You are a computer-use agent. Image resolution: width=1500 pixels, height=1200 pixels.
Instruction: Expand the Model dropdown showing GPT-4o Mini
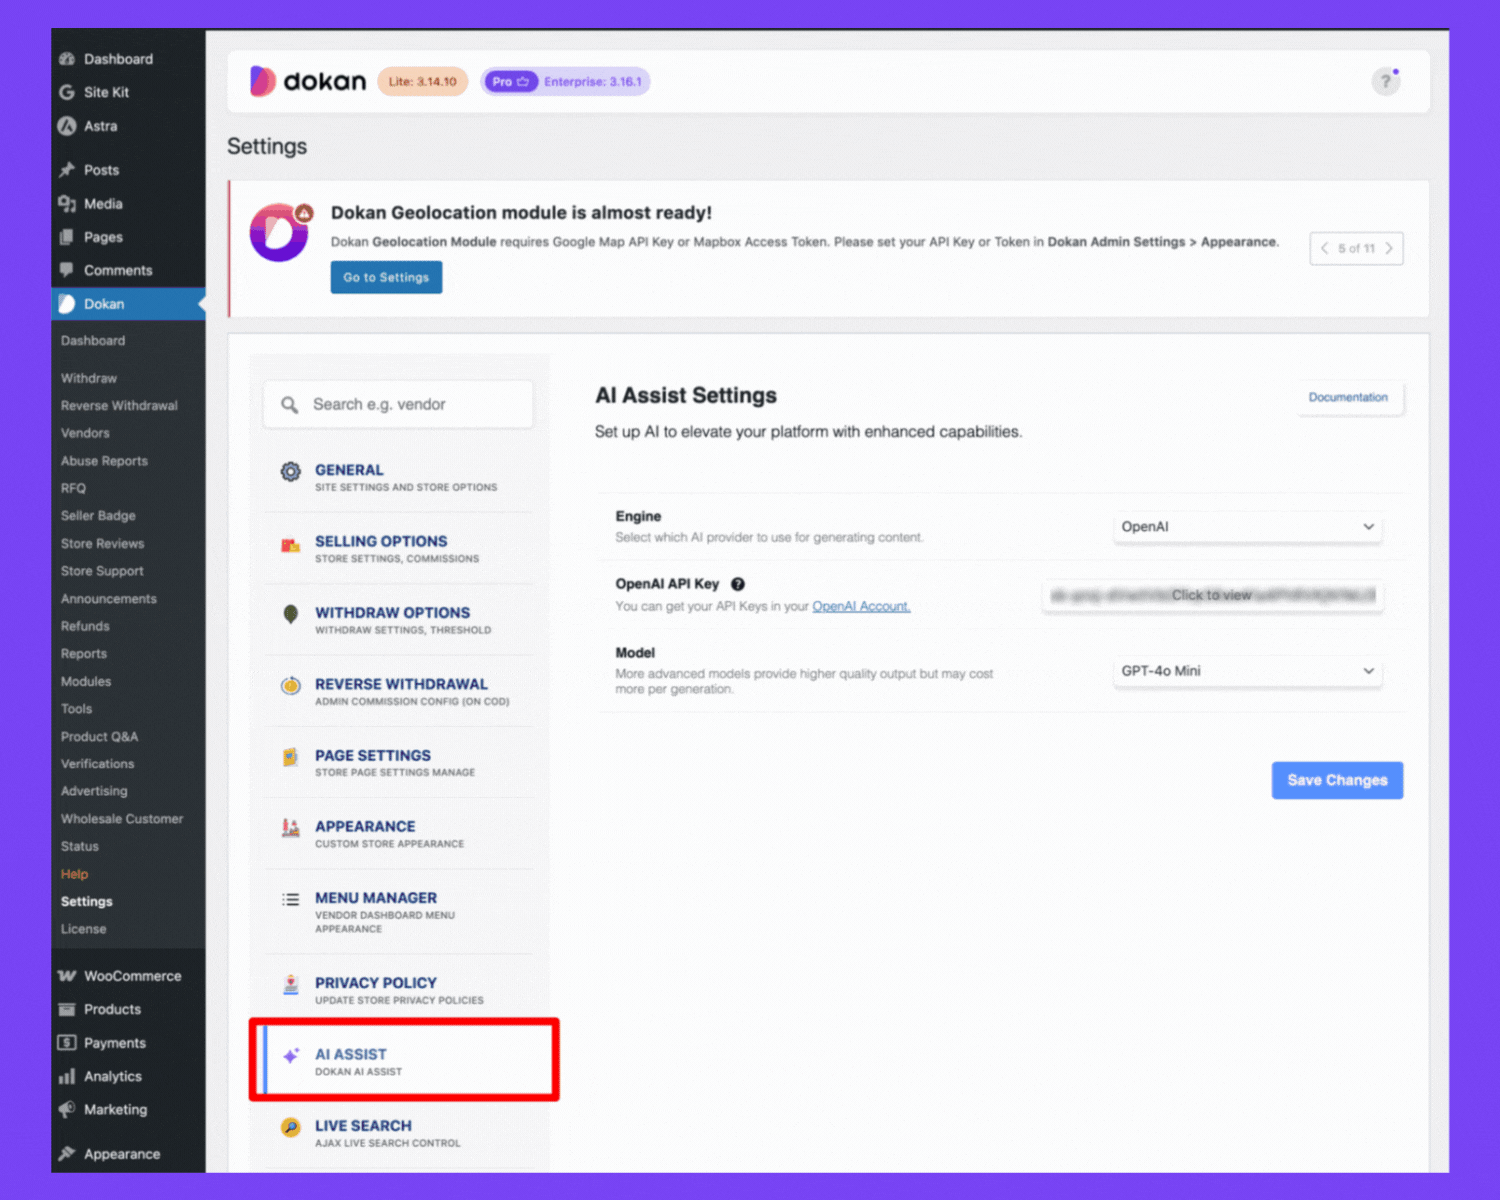pyautogui.click(x=1247, y=671)
